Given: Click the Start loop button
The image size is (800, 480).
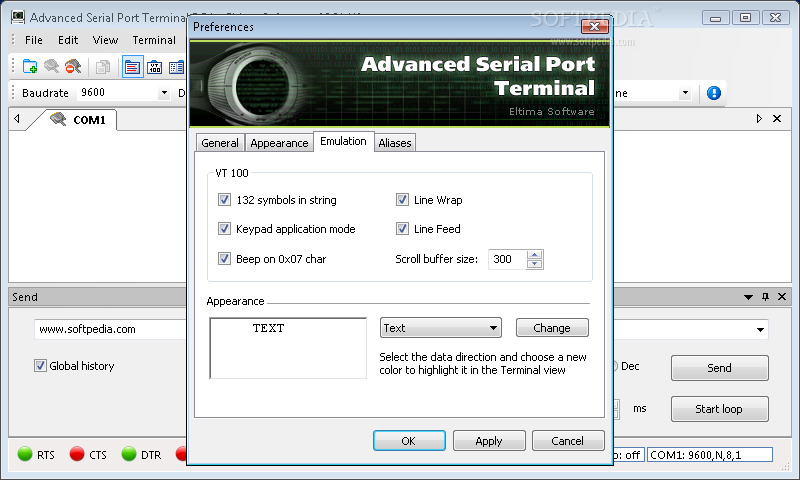Looking at the screenshot, I should click(719, 409).
